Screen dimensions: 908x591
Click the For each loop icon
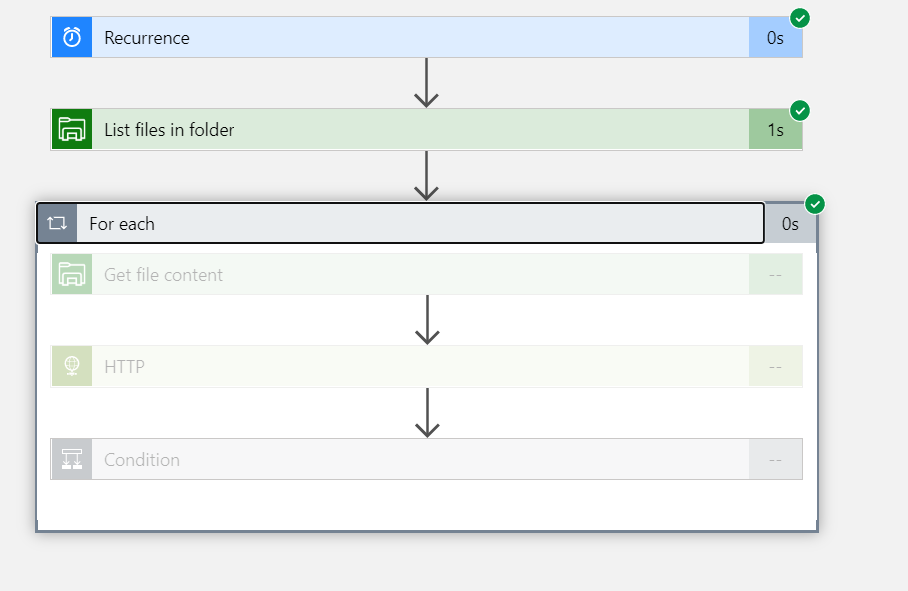pos(57,224)
